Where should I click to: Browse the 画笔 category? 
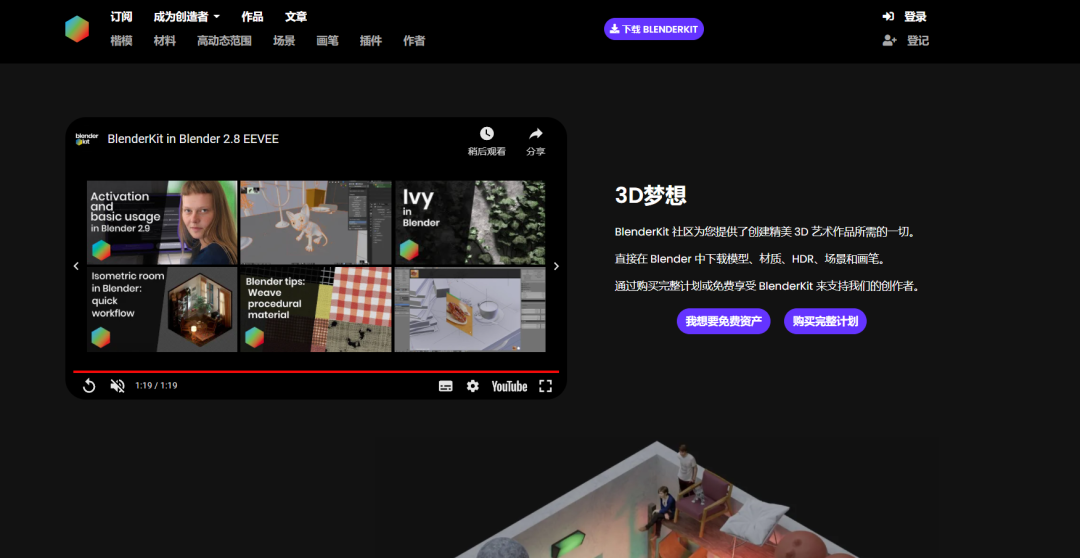327,41
